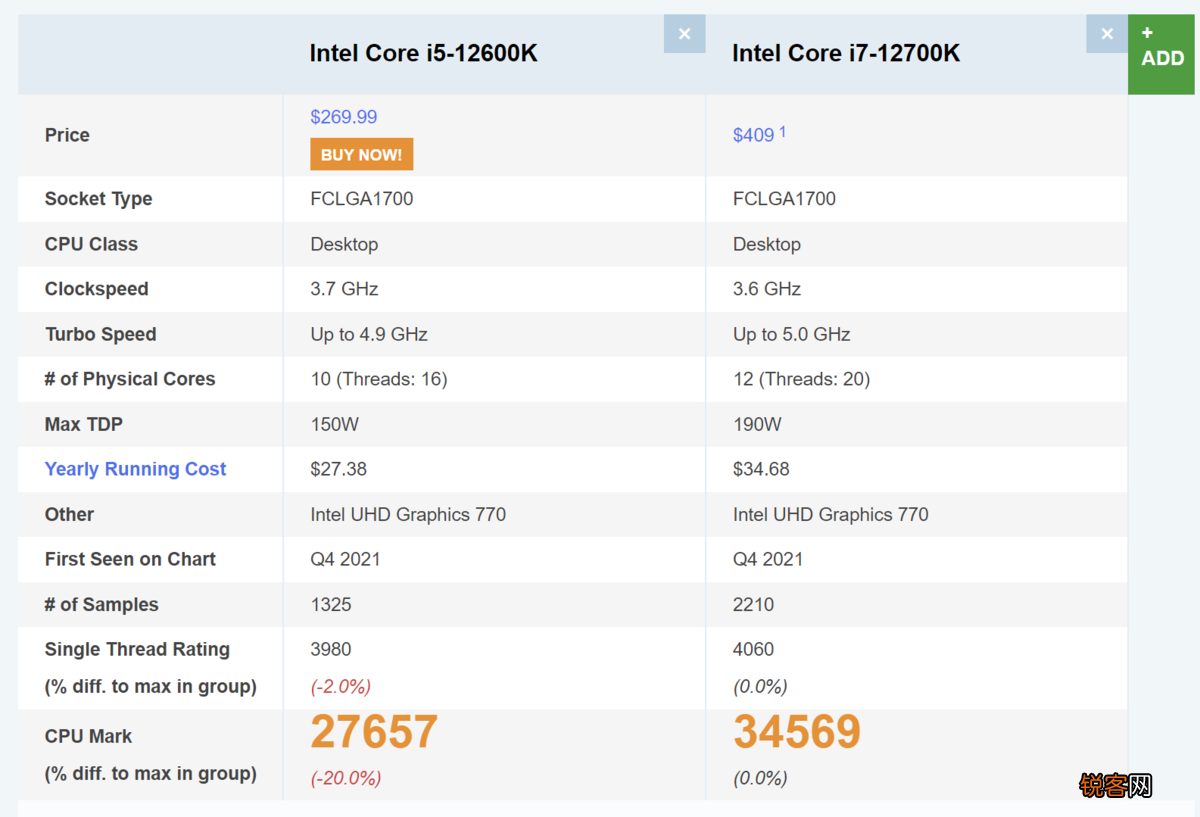Click the orange BUY NOW! button

(361, 155)
